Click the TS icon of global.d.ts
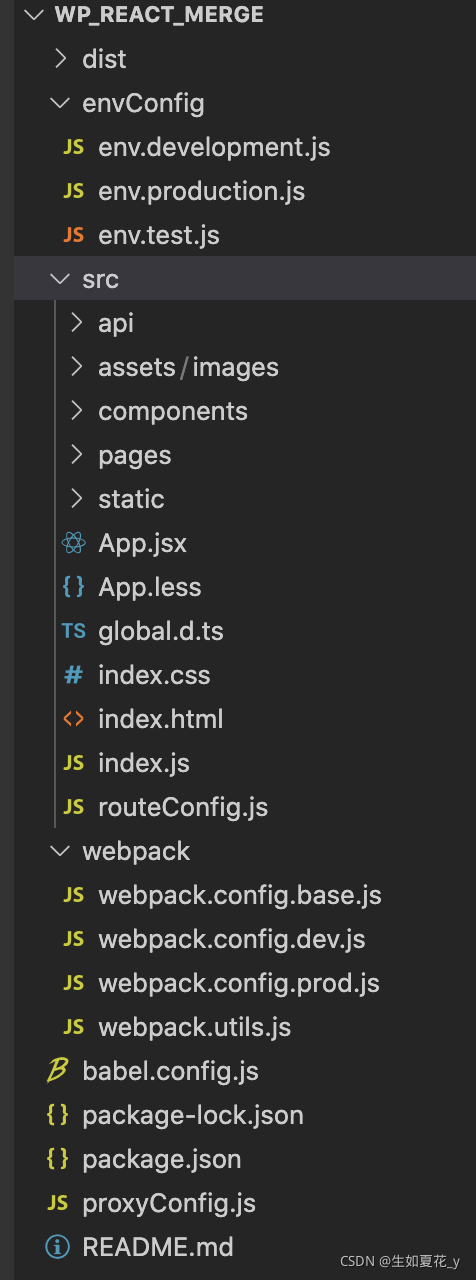The height and width of the screenshot is (1280, 476). pos(73,631)
